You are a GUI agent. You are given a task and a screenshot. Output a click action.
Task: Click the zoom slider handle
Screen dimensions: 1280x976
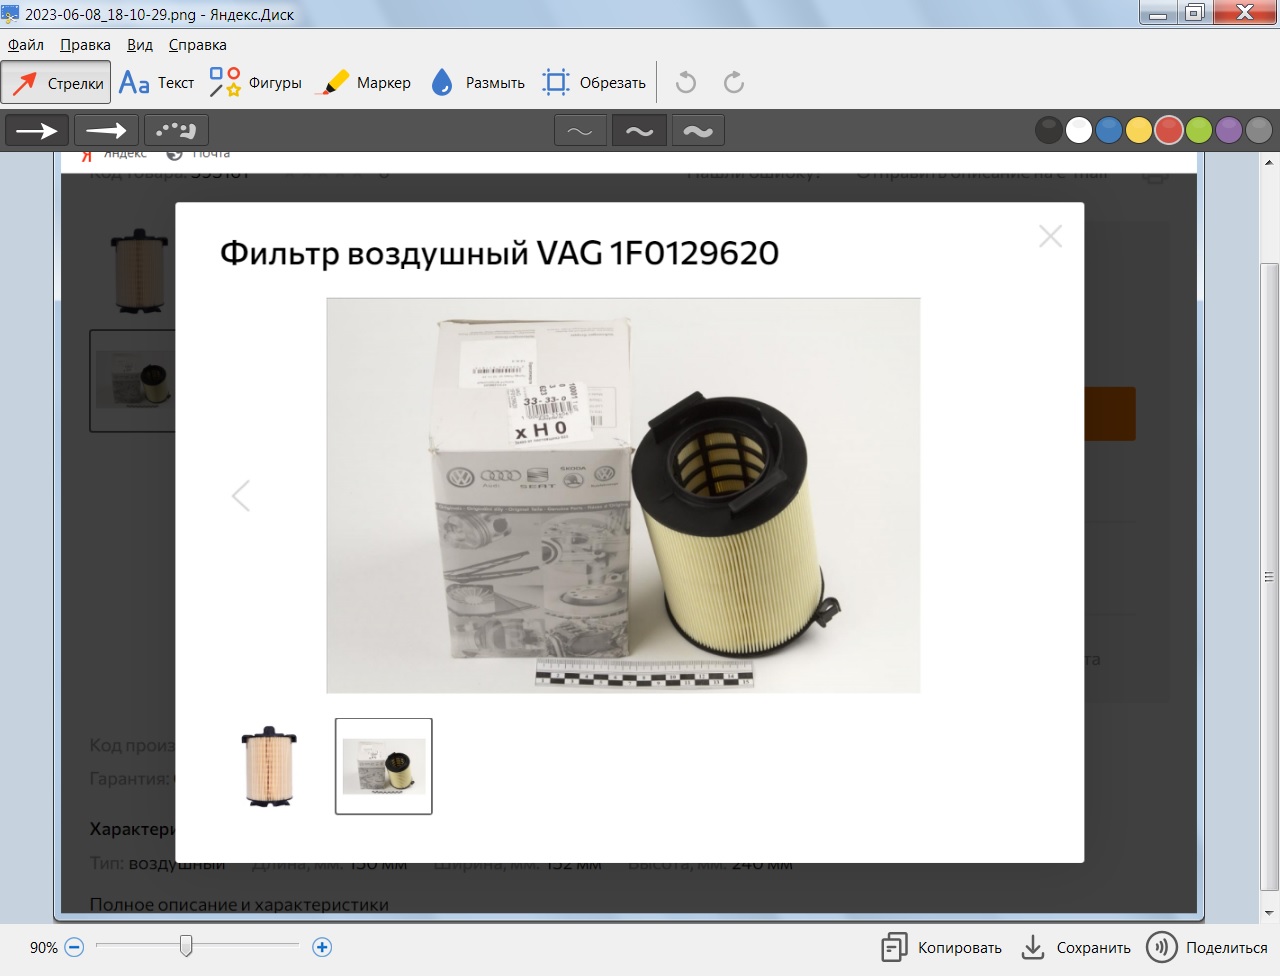pos(186,945)
